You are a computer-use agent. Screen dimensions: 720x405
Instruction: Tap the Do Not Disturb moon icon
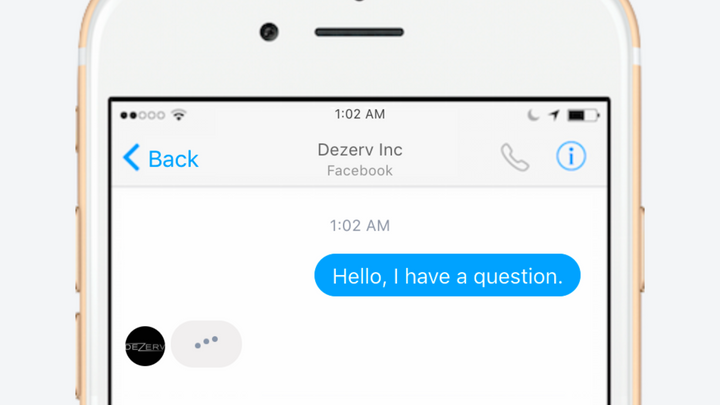pyautogui.click(x=533, y=115)
